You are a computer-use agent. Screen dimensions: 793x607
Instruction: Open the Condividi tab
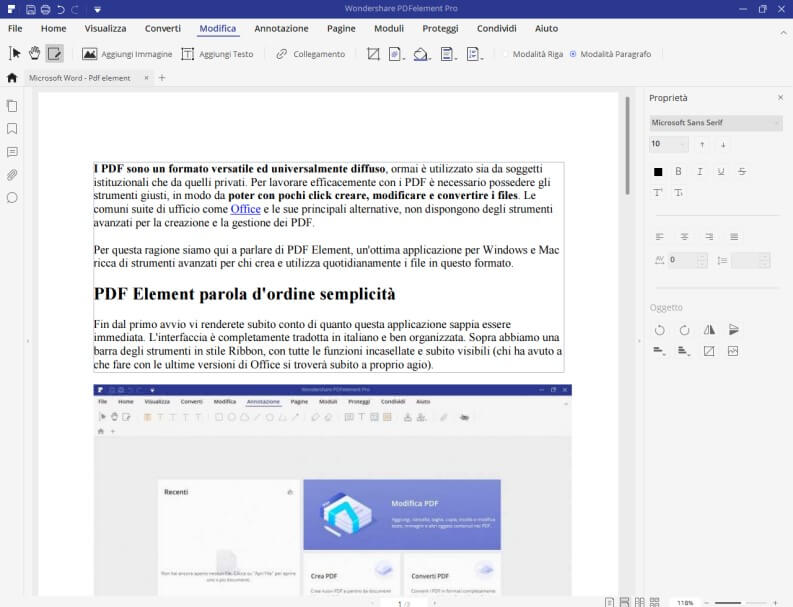click(497, 28)
